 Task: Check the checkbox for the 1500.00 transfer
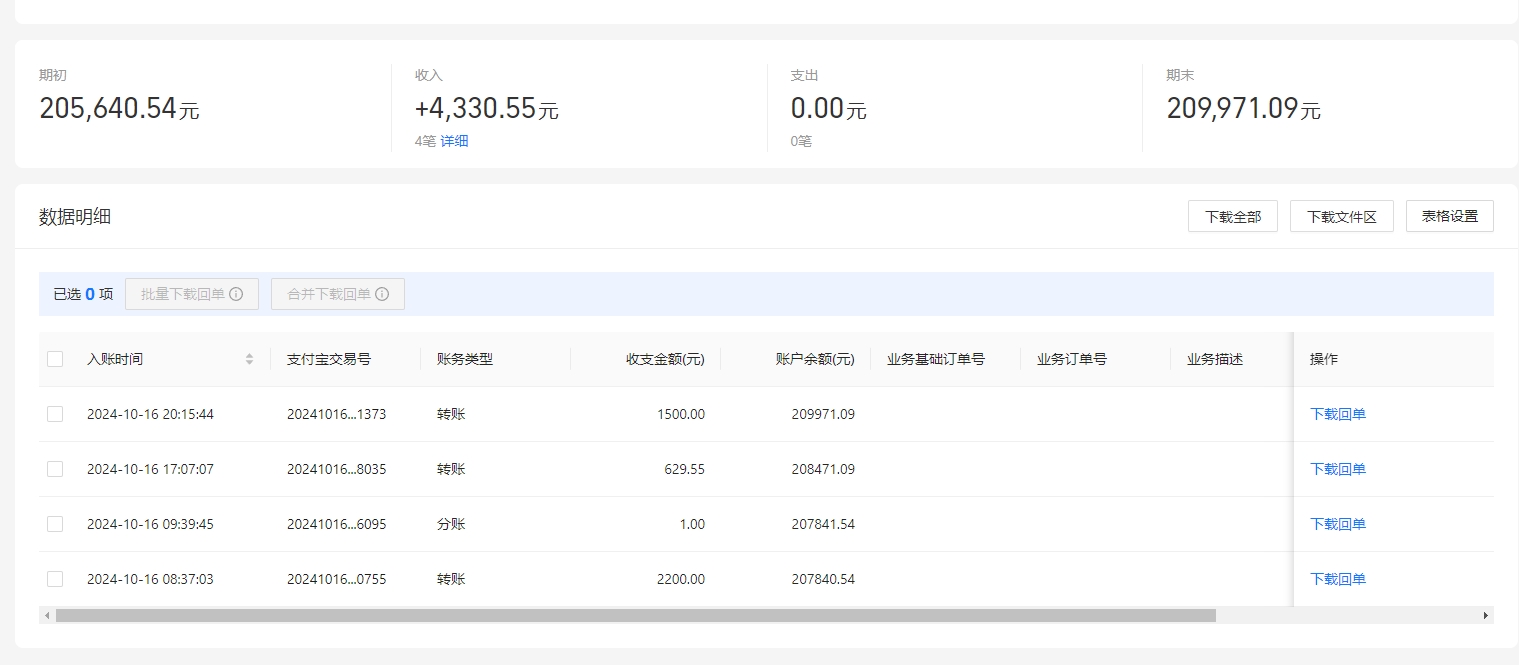(55, 413)
